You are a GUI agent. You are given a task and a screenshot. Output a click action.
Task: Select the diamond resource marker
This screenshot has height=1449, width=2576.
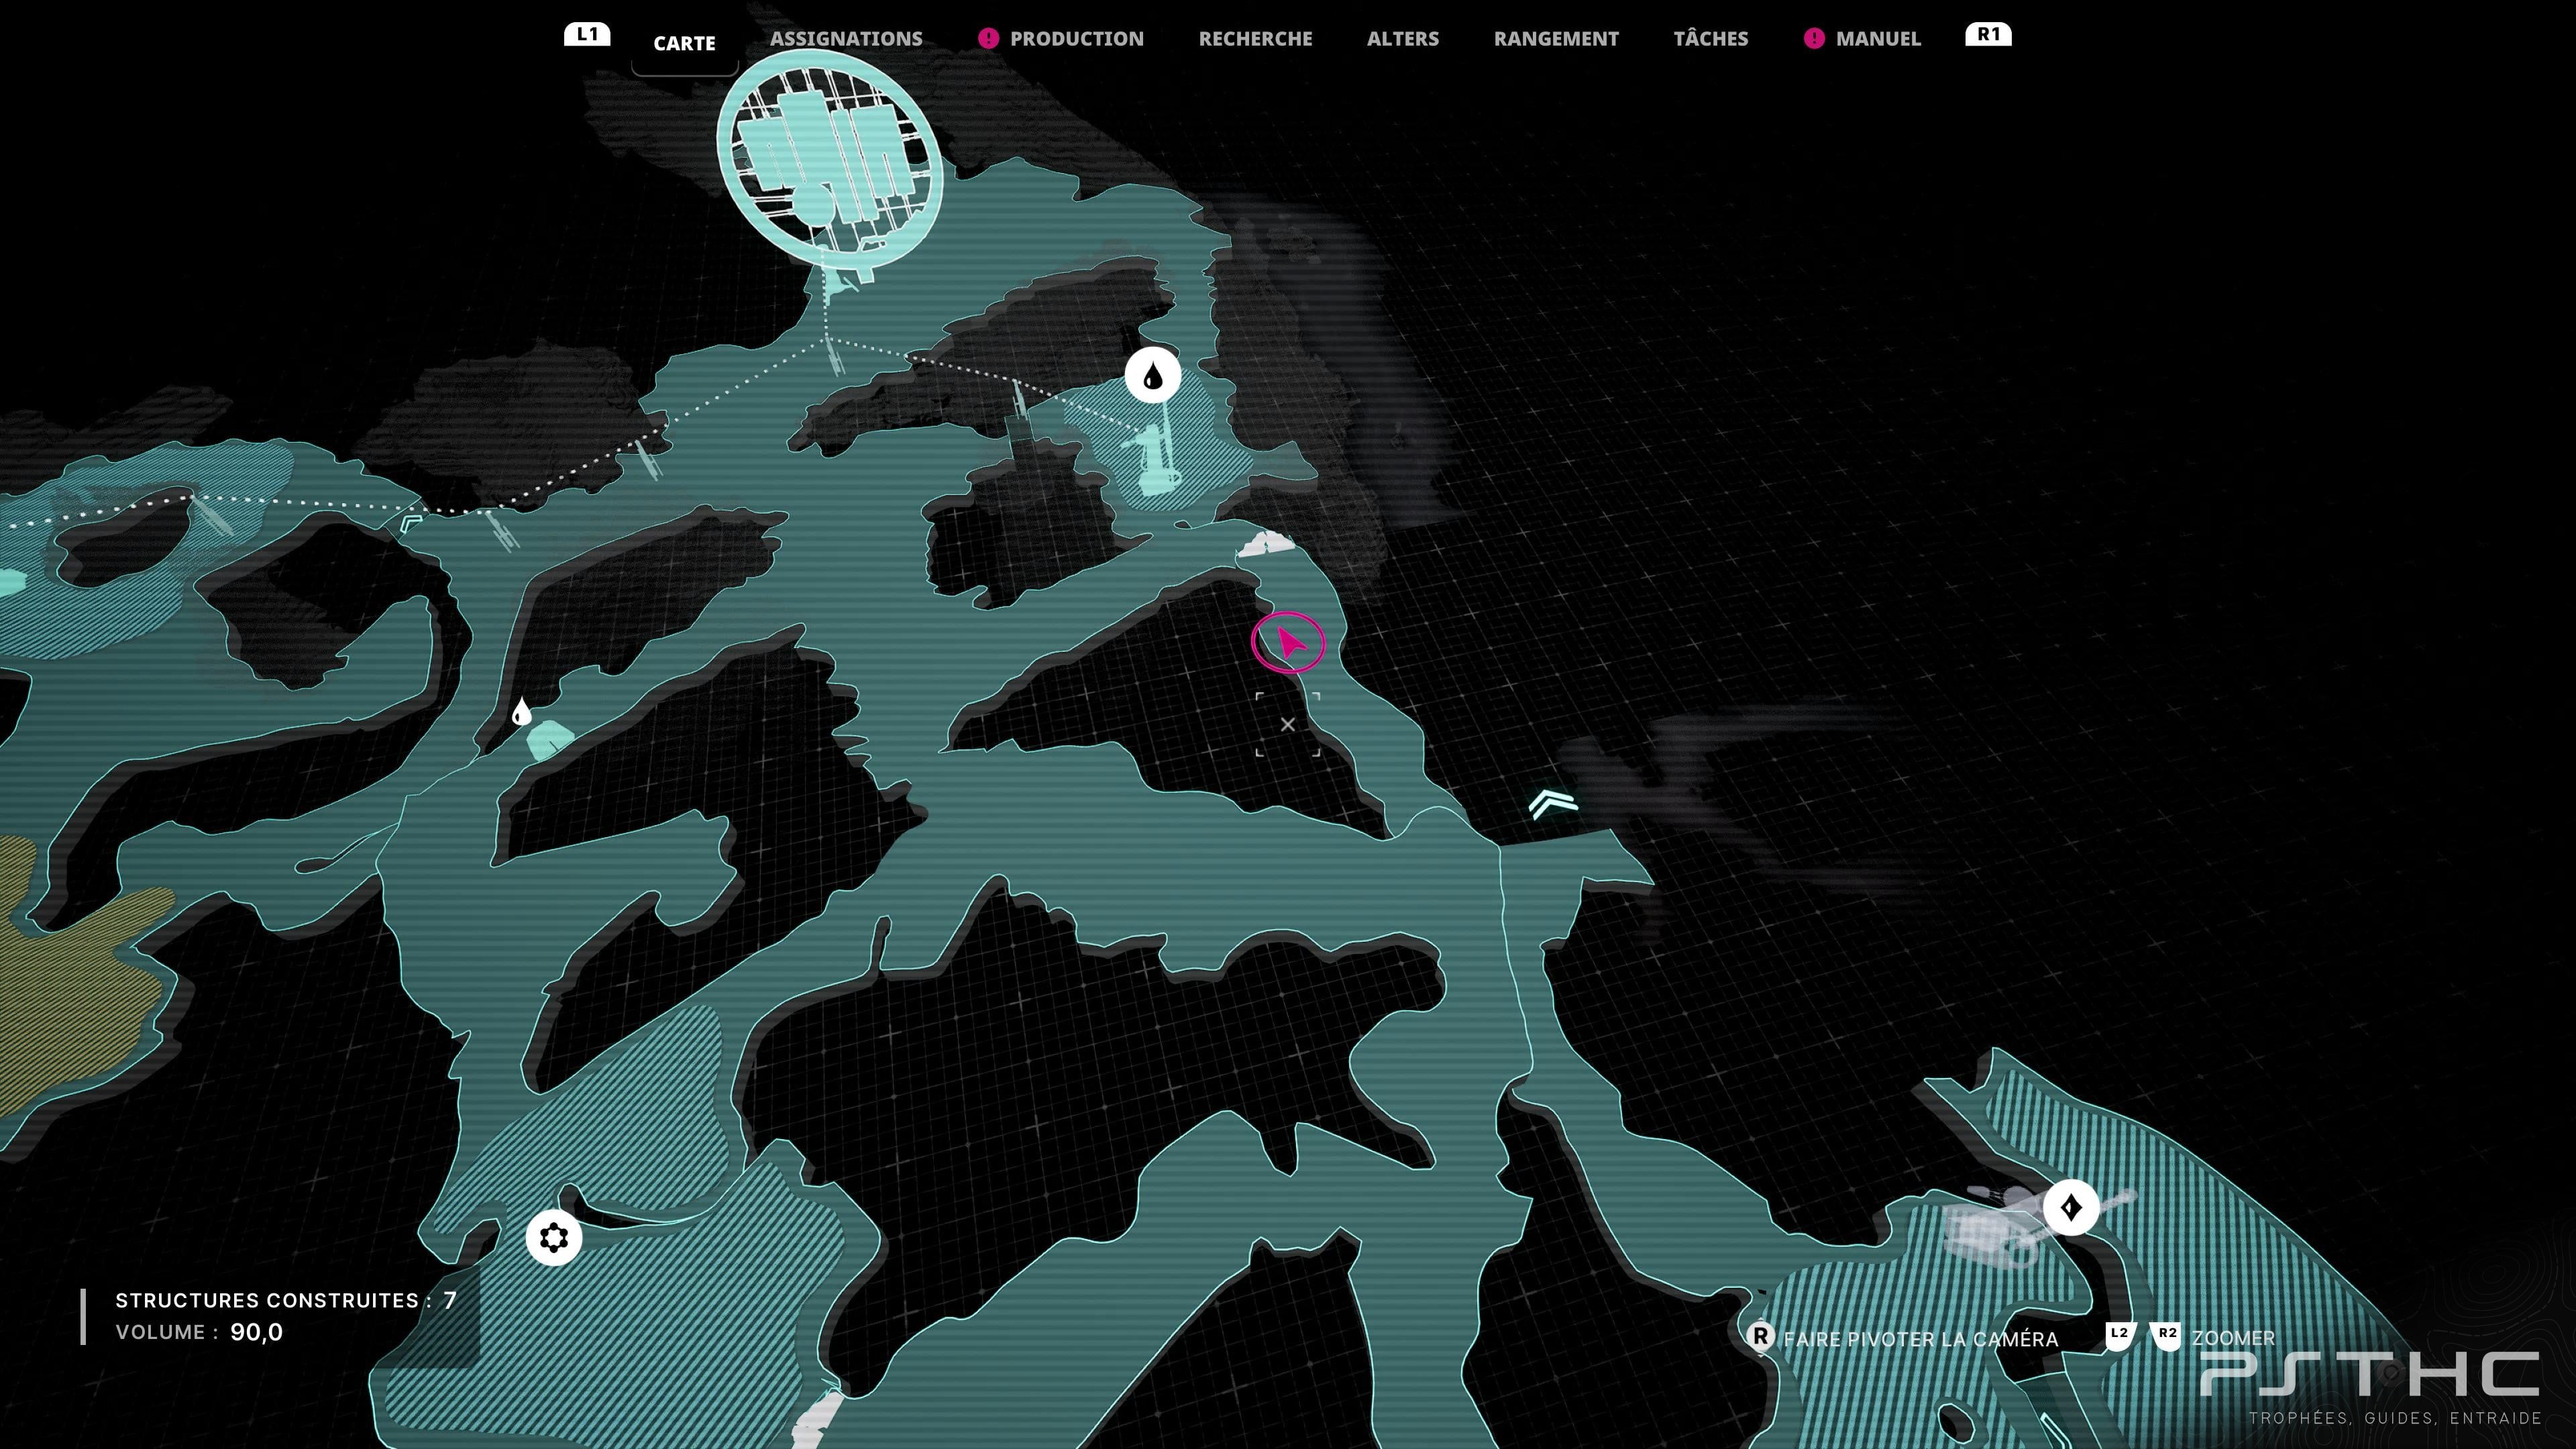[2071, 1208]
